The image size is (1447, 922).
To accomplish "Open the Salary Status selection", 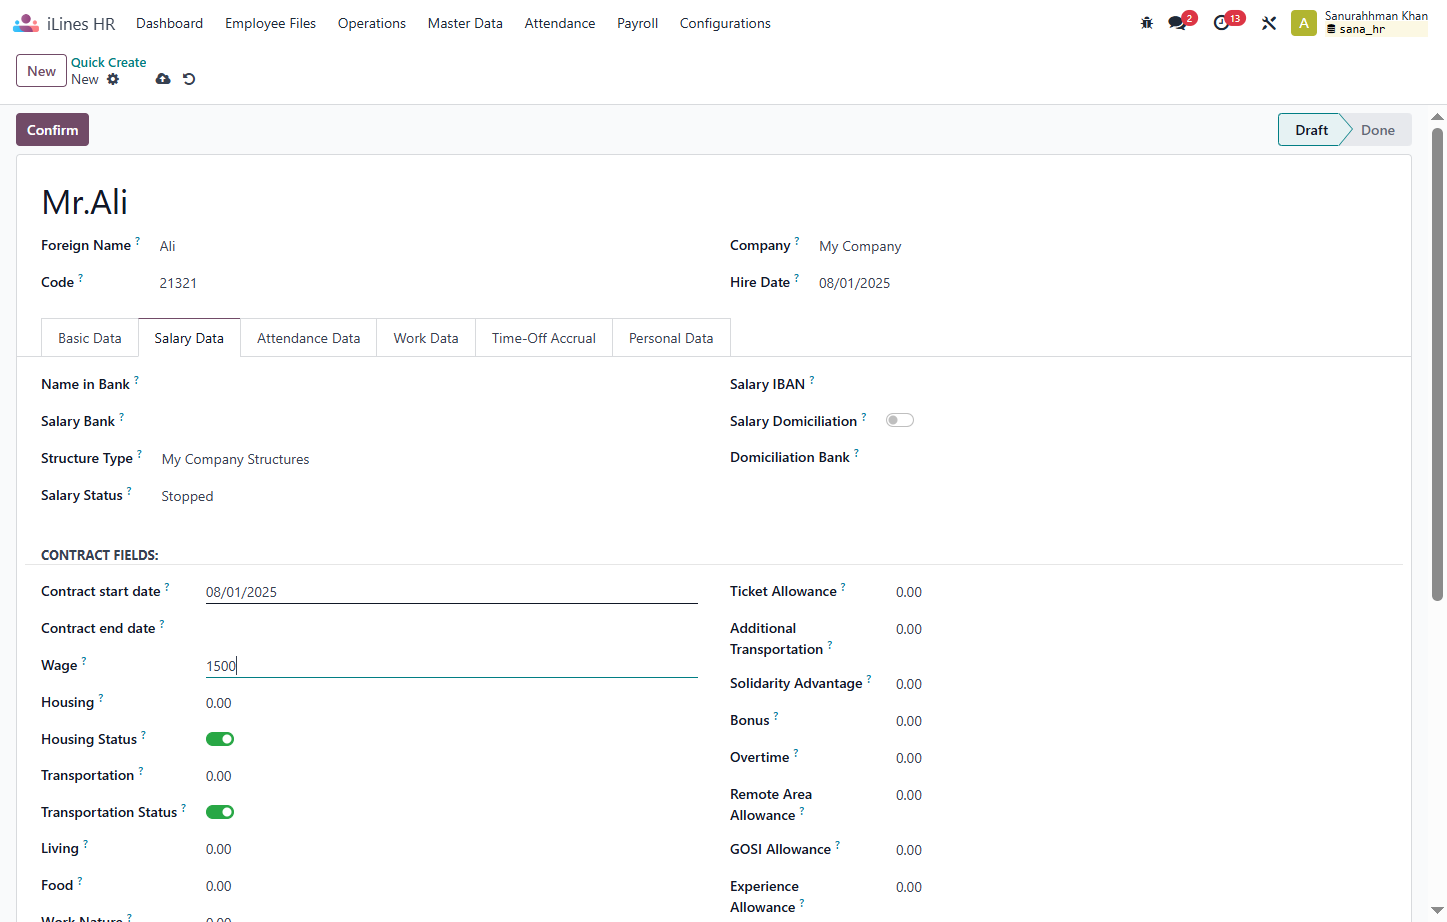I will click(429, 496).
